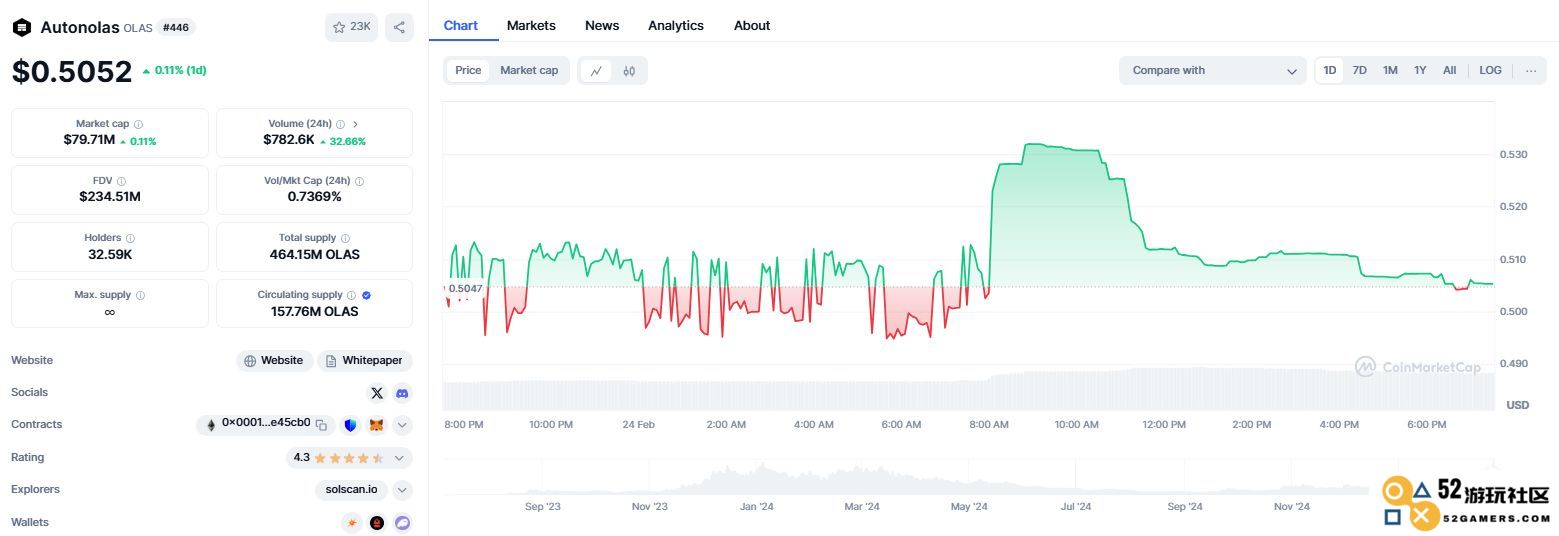
Task: Set the chart range to 1Y
Action: coord(1420,70)
